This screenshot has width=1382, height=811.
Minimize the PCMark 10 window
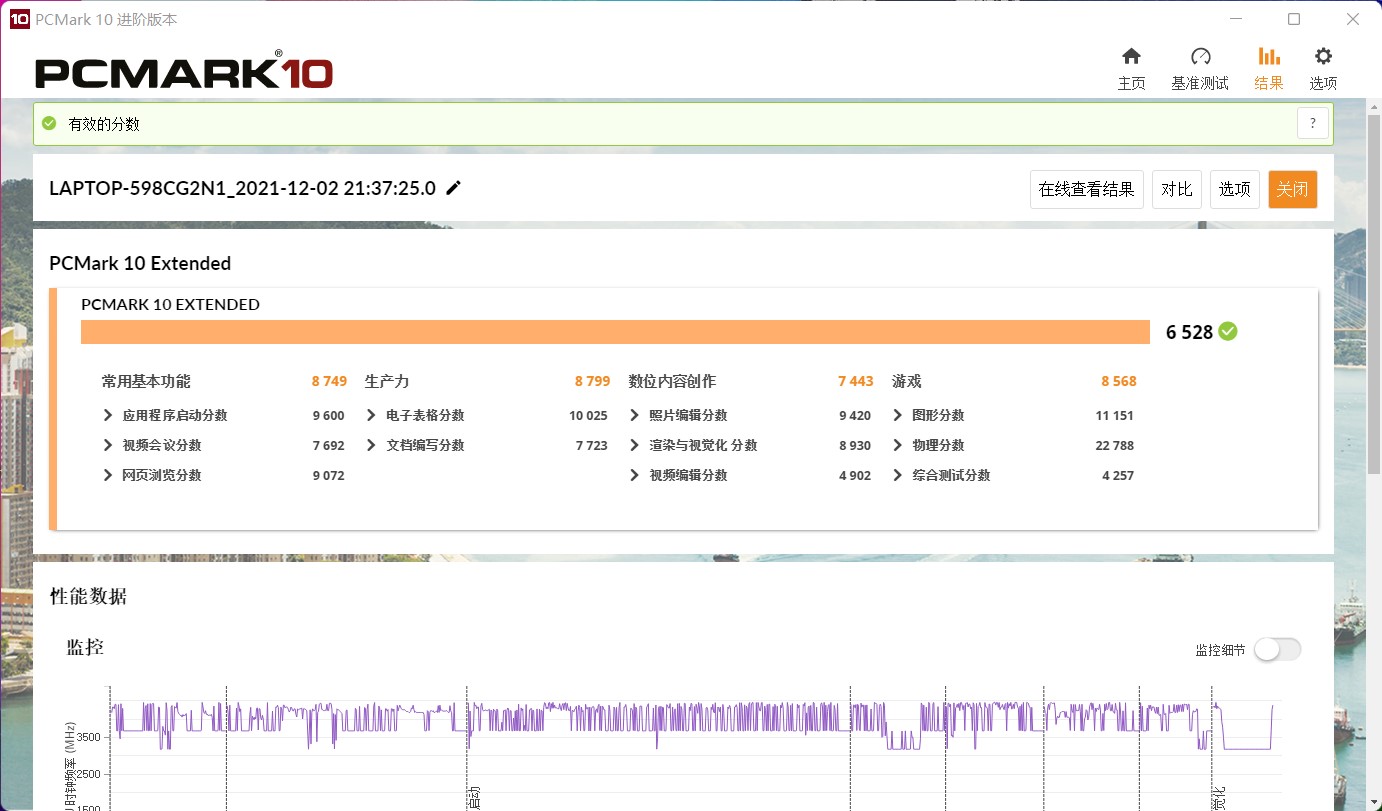click(x=1236, y=19)
